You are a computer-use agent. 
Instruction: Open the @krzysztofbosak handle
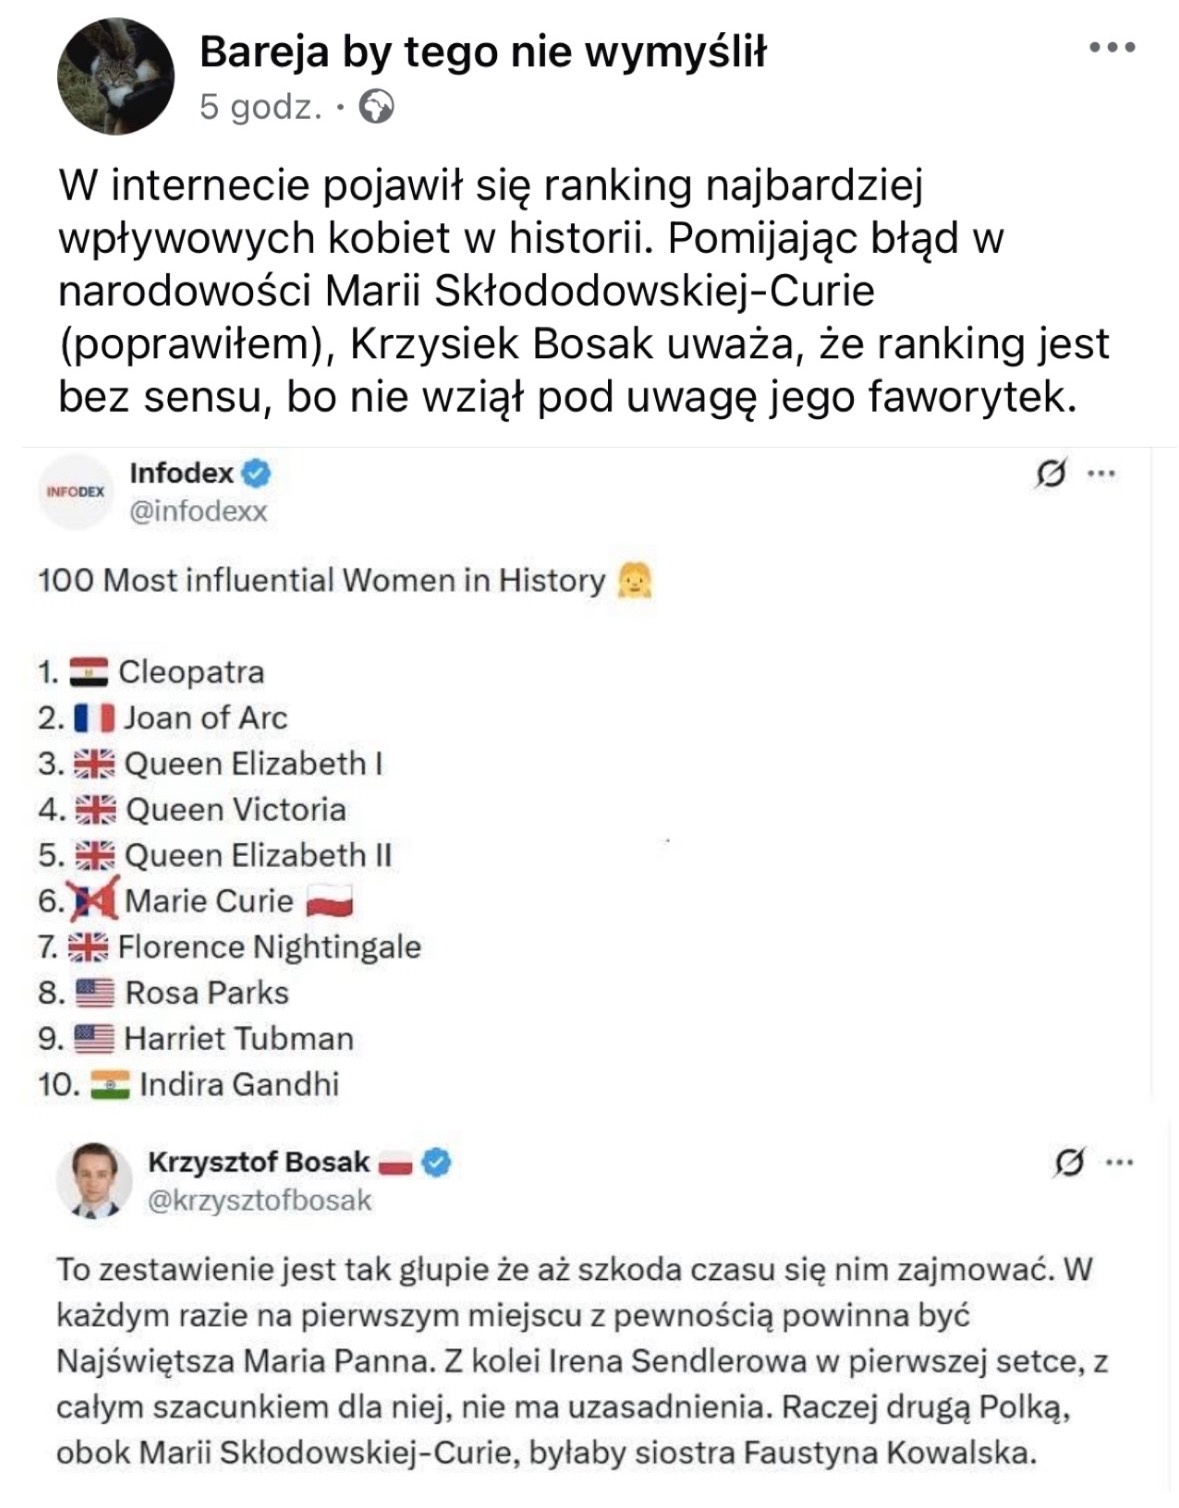[x=259, y=1200]
